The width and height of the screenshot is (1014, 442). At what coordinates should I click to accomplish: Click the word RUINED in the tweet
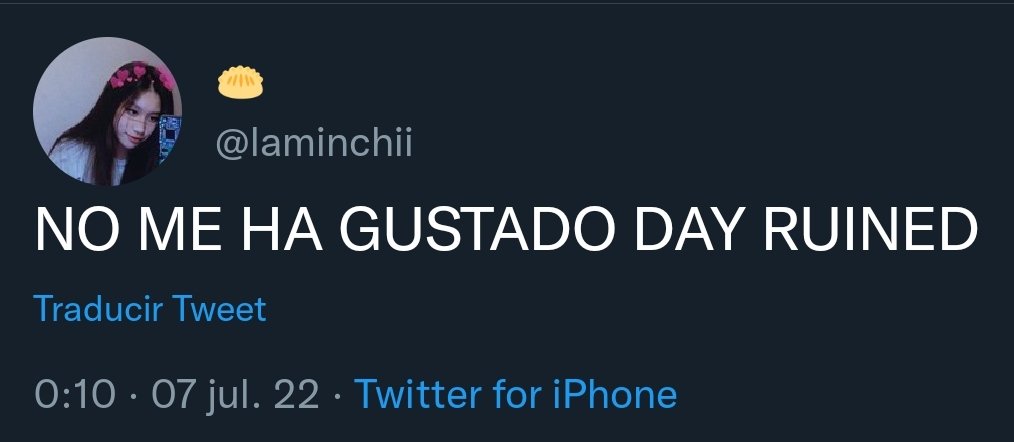(872, 230)
